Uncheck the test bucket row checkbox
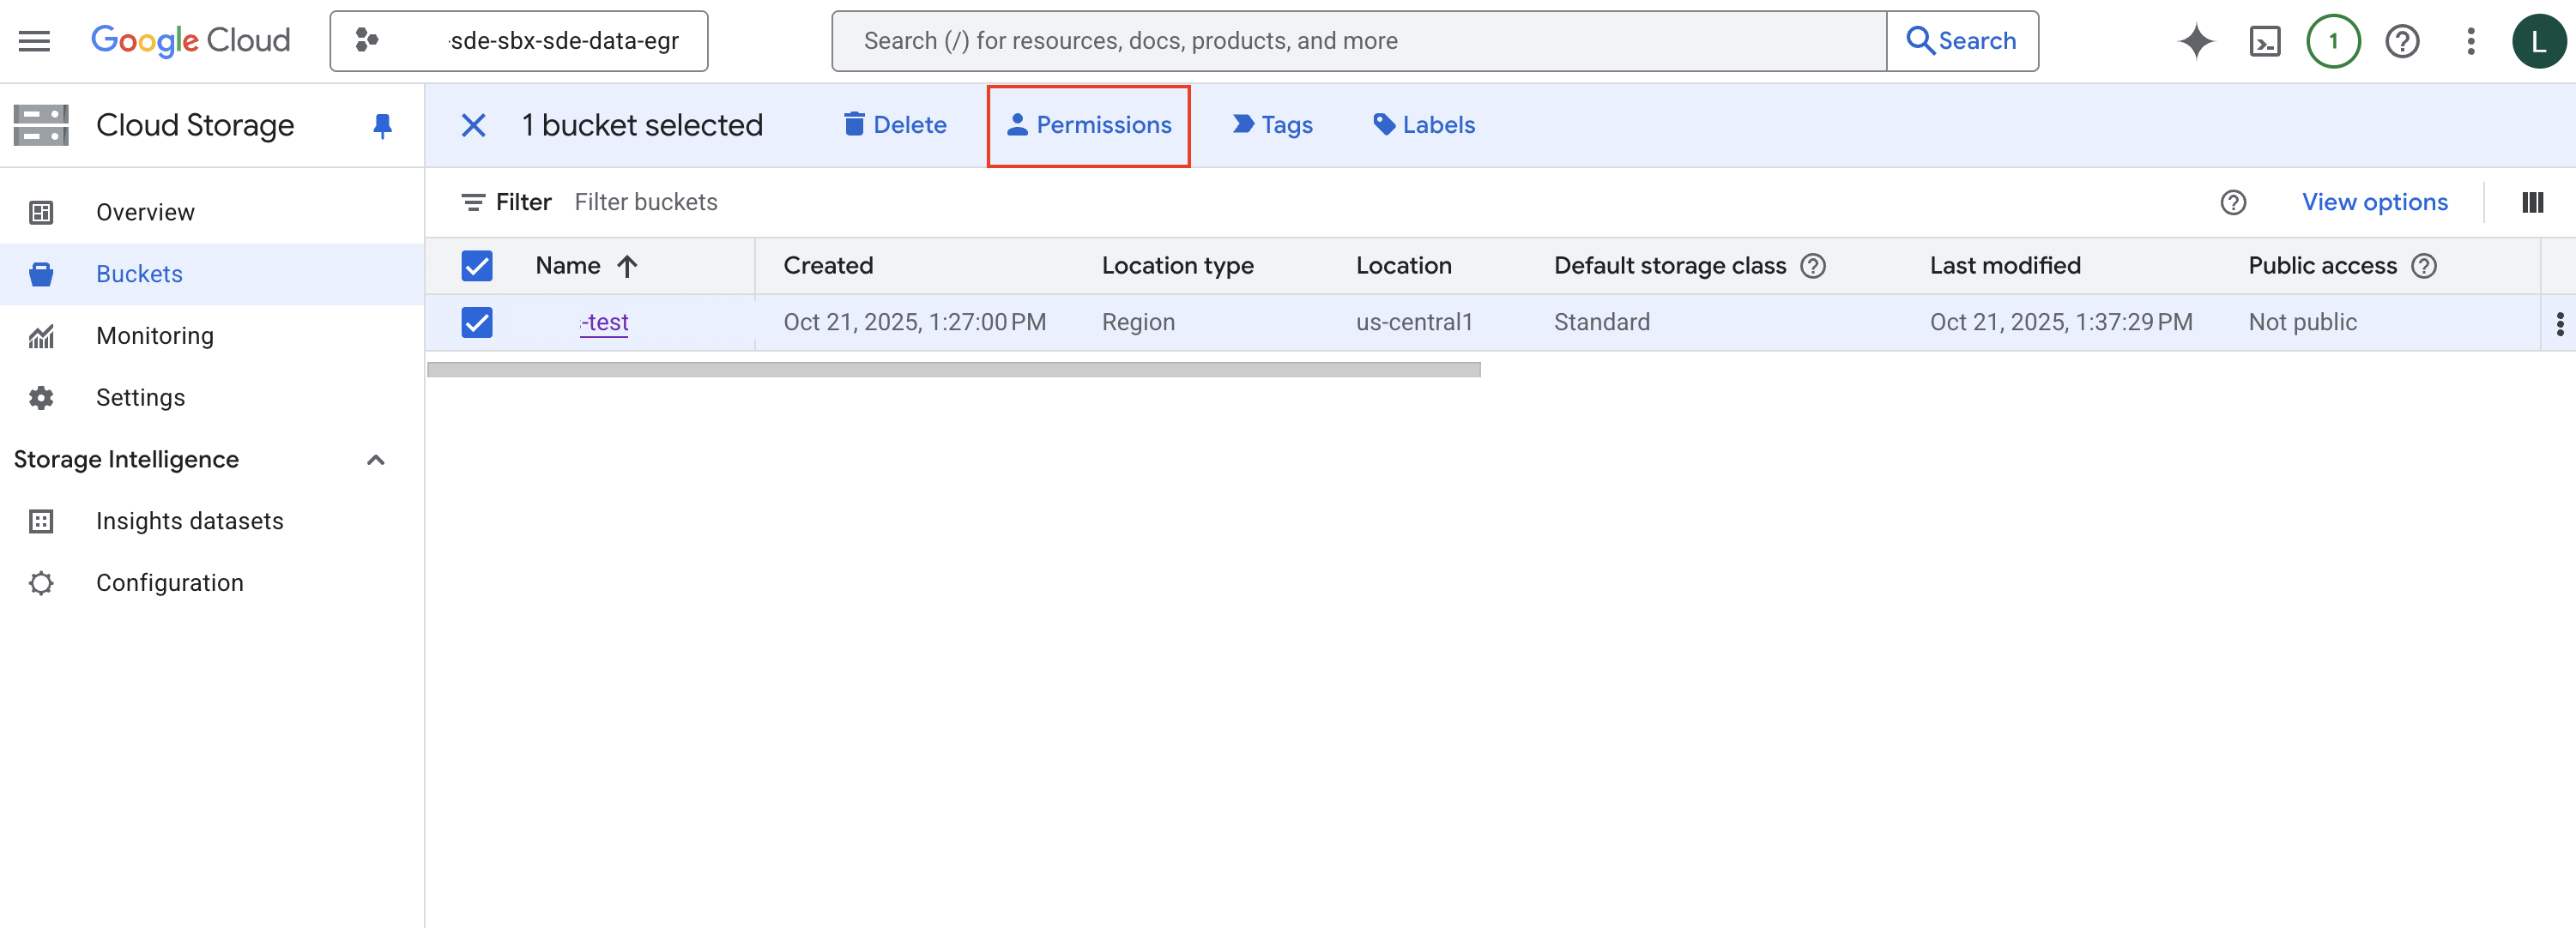The height and width of the screenshot is (928, 2576). (x=477, y=323)
